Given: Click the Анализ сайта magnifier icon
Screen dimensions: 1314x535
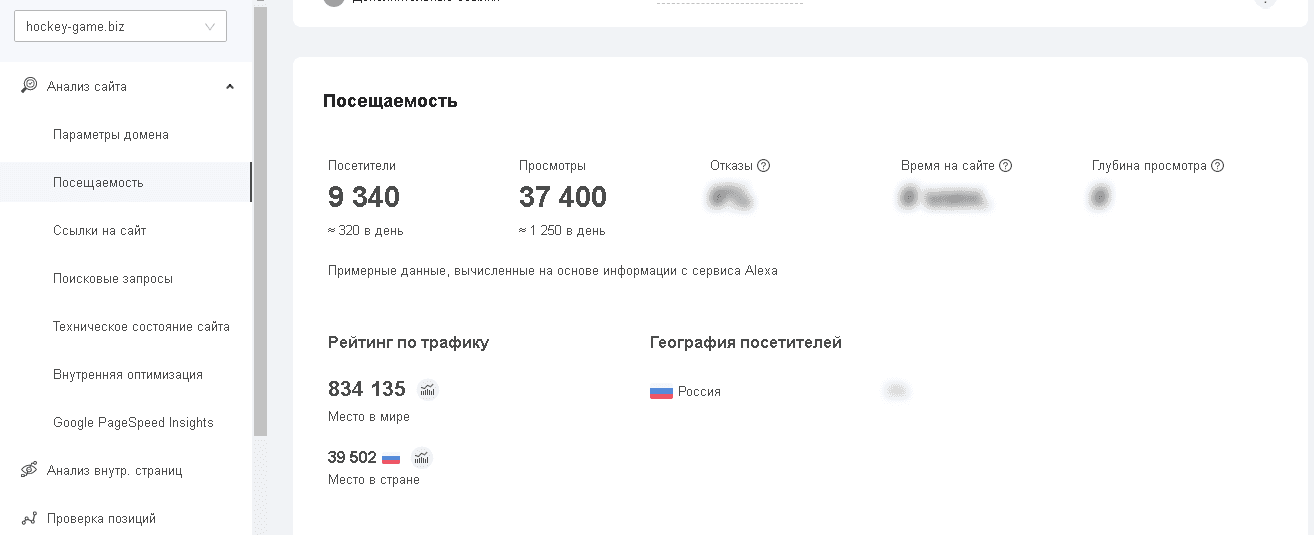Looking at the screenshot, I should click(x=30, y=86).
